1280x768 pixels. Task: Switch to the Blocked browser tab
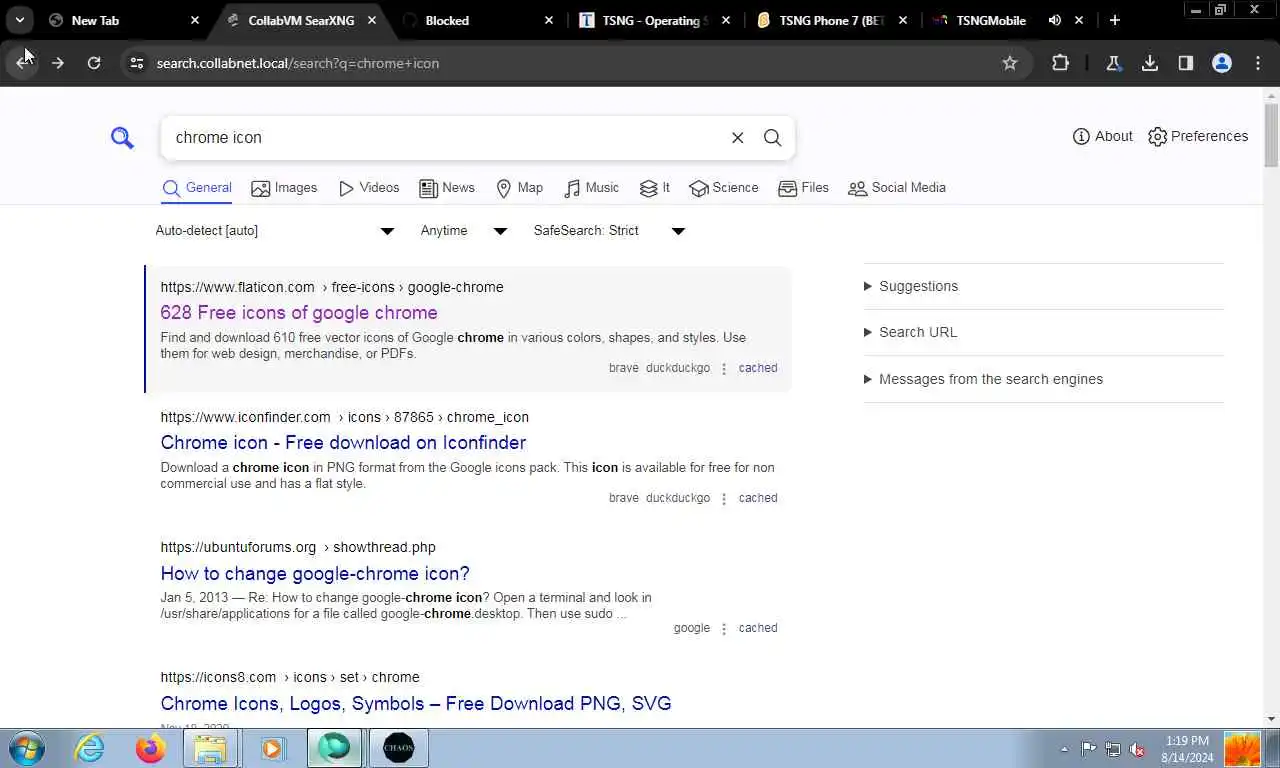[x=477, y=20]
